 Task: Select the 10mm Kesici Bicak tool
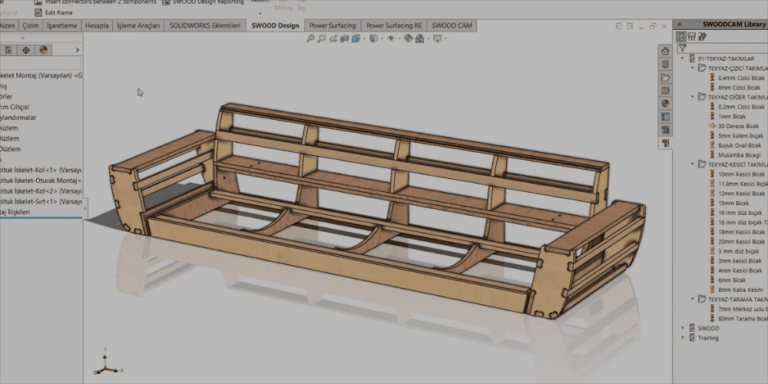(x=742, y=174)
